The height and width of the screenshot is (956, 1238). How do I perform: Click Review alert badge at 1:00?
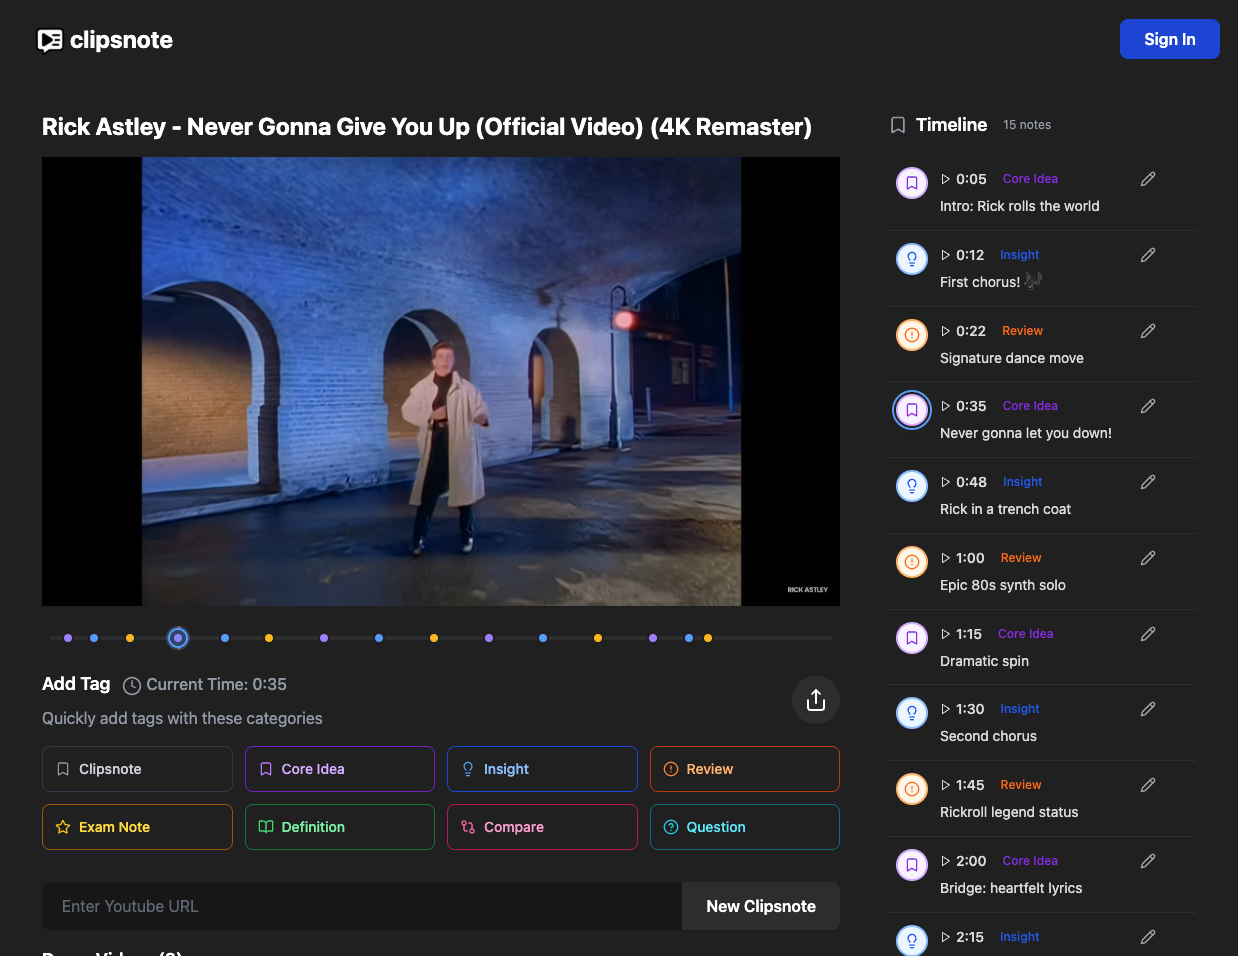912,562
